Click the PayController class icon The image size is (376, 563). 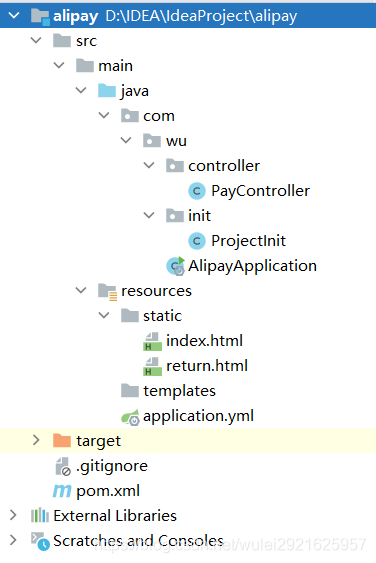[197, 191]
